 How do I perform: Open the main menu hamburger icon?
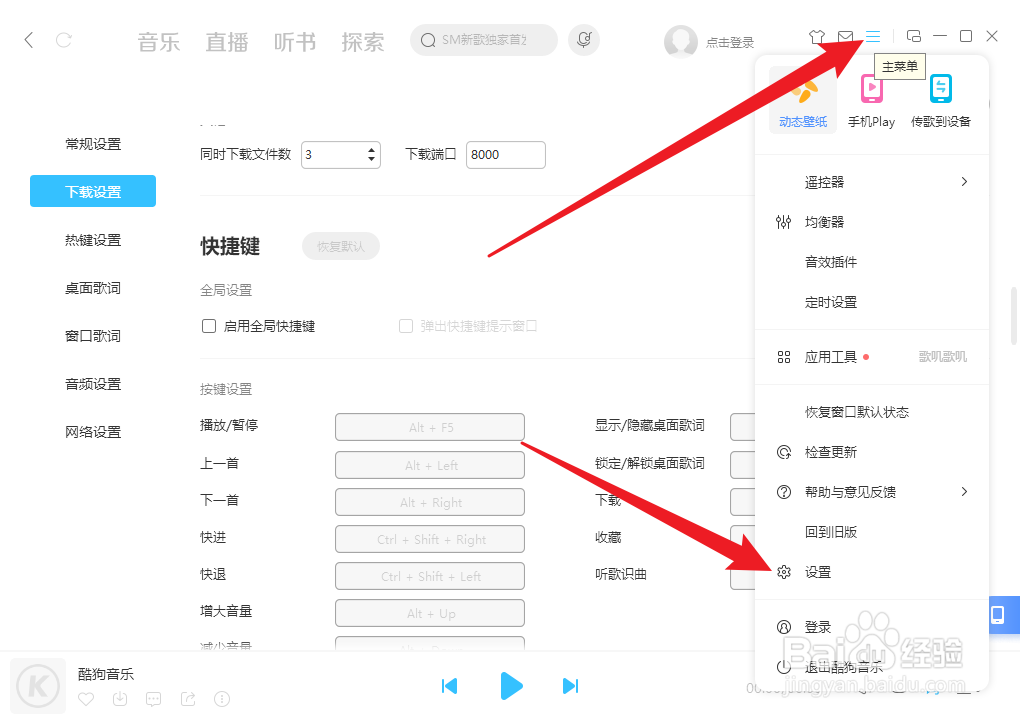873,36
